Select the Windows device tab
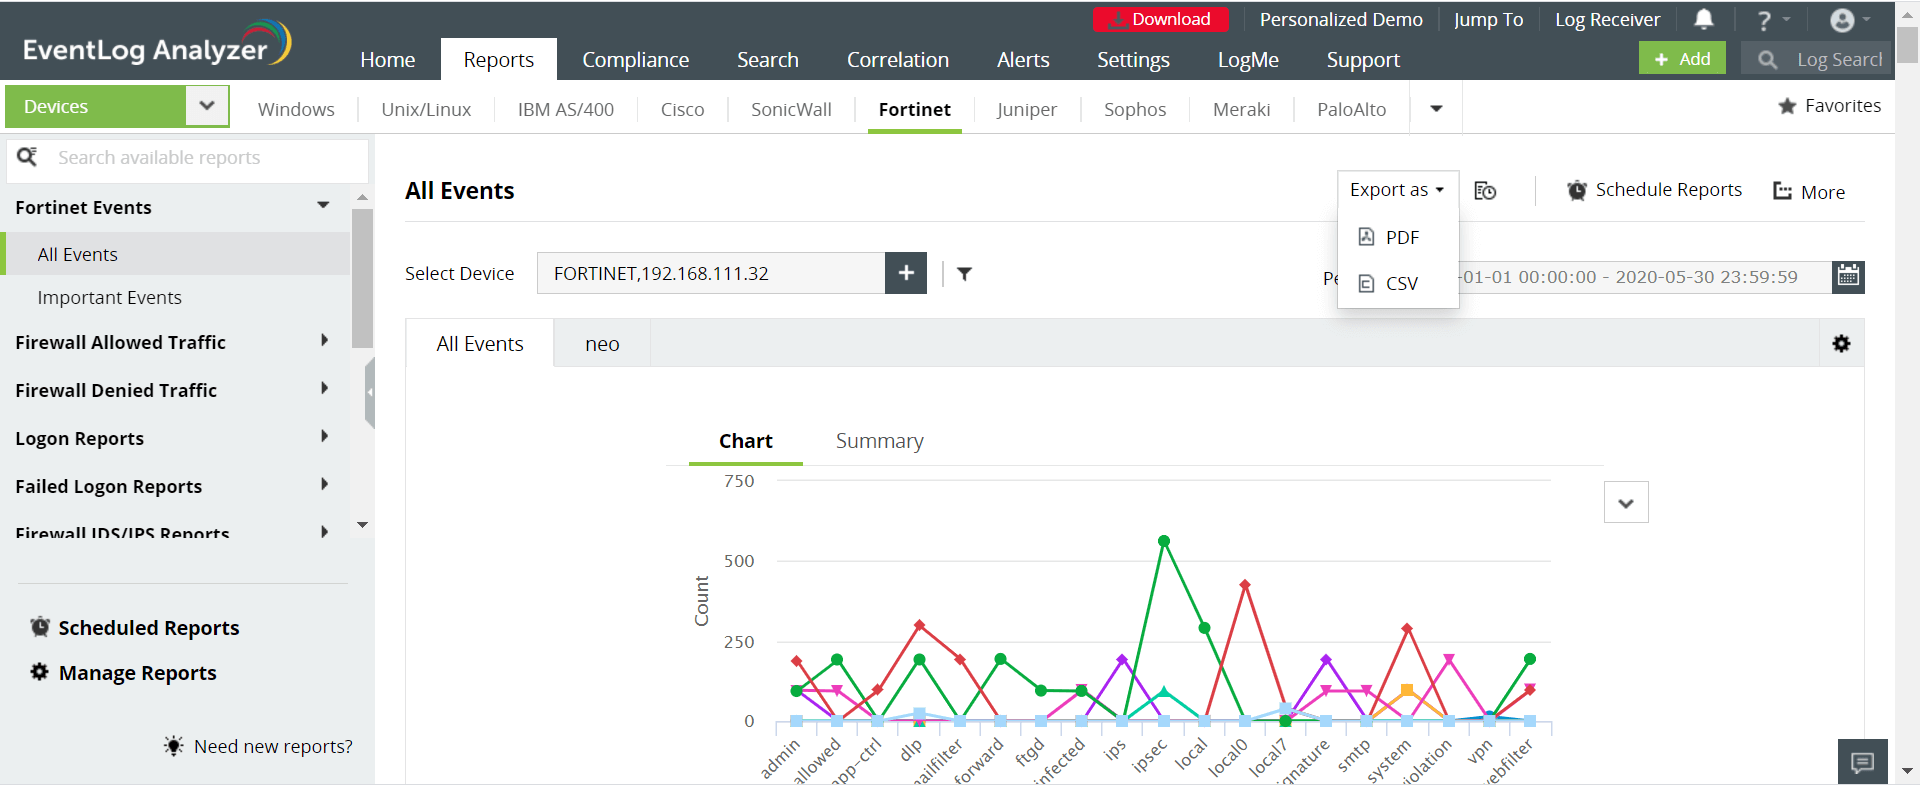 coord(296,110)
